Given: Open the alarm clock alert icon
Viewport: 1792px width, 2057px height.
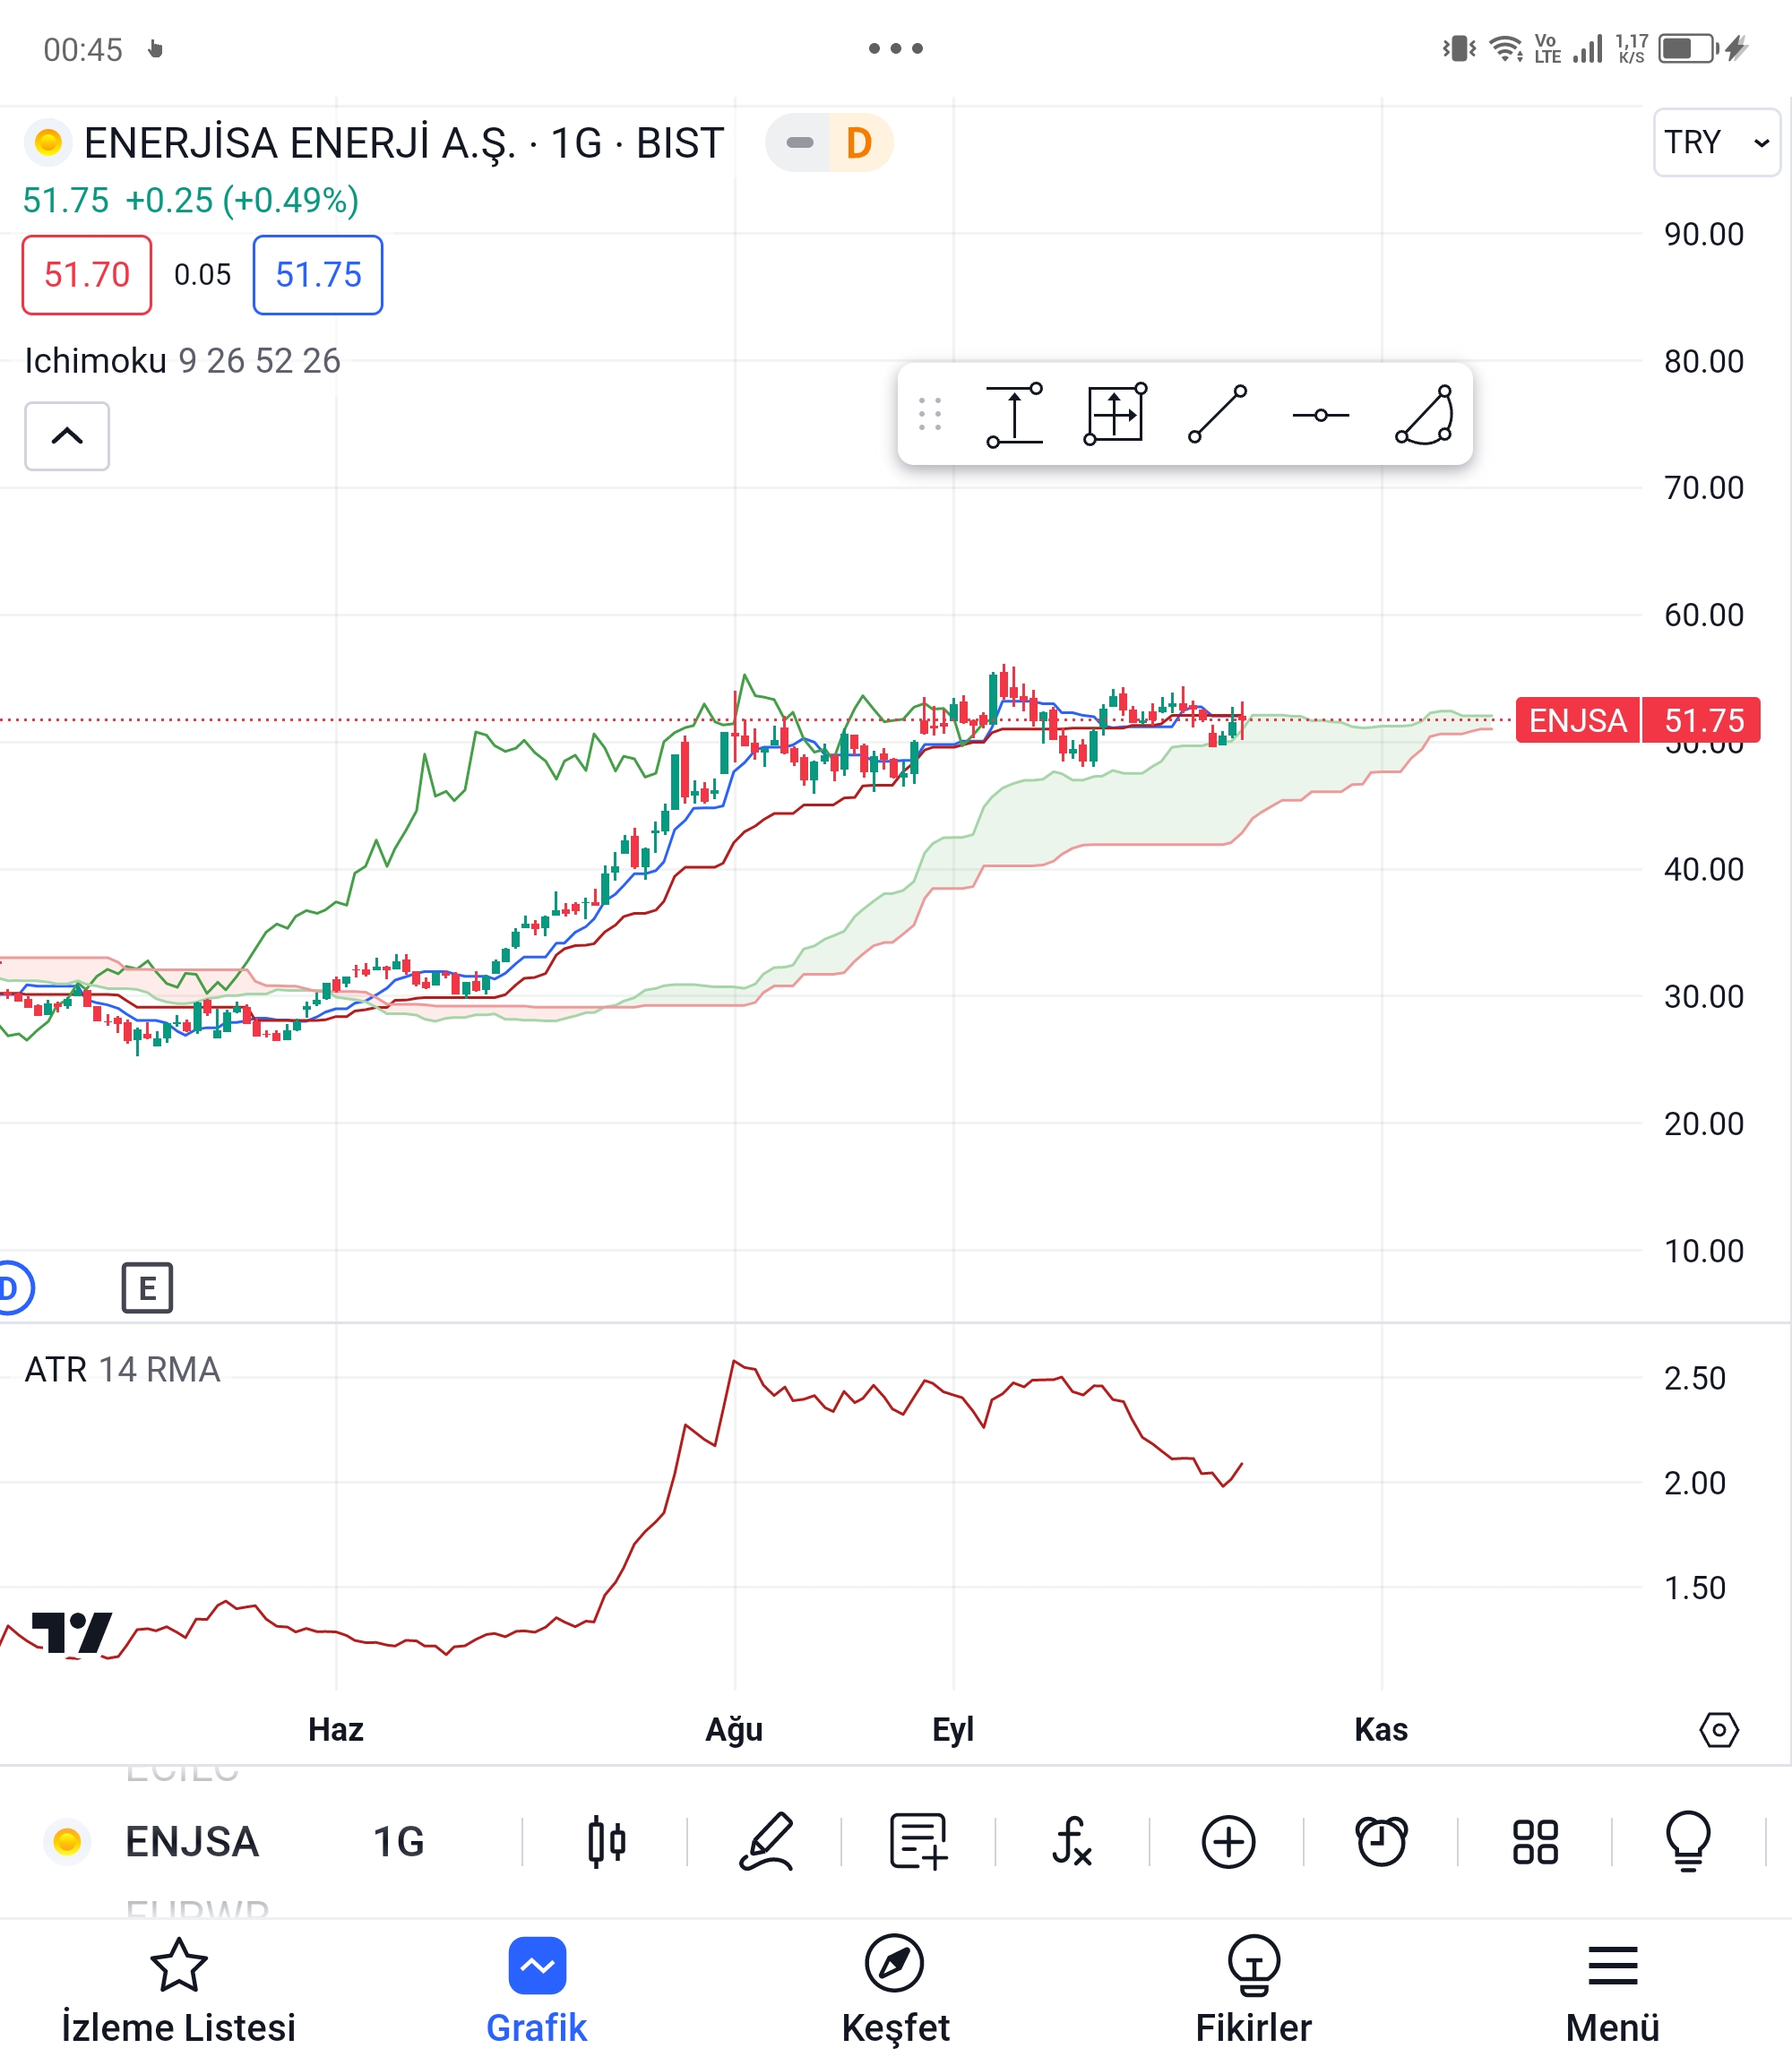Looking at the screenshot, I should tap(1381, 1841).
